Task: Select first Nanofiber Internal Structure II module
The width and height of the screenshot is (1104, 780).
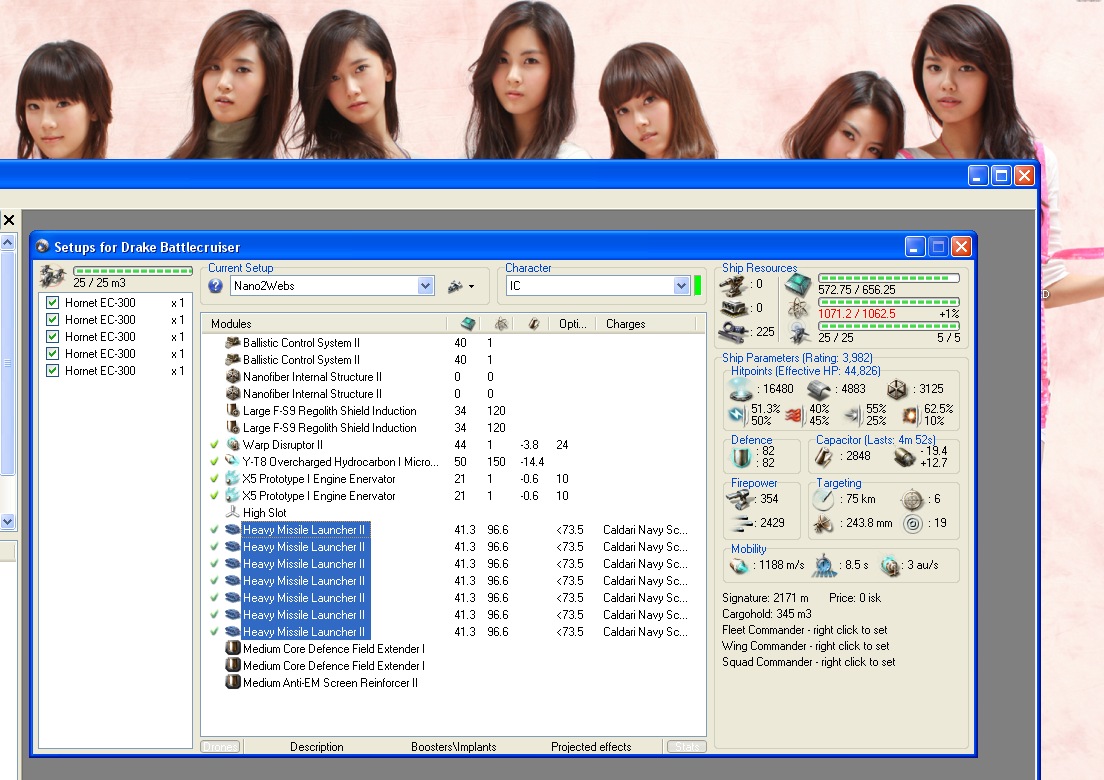Action: point(313,377)
